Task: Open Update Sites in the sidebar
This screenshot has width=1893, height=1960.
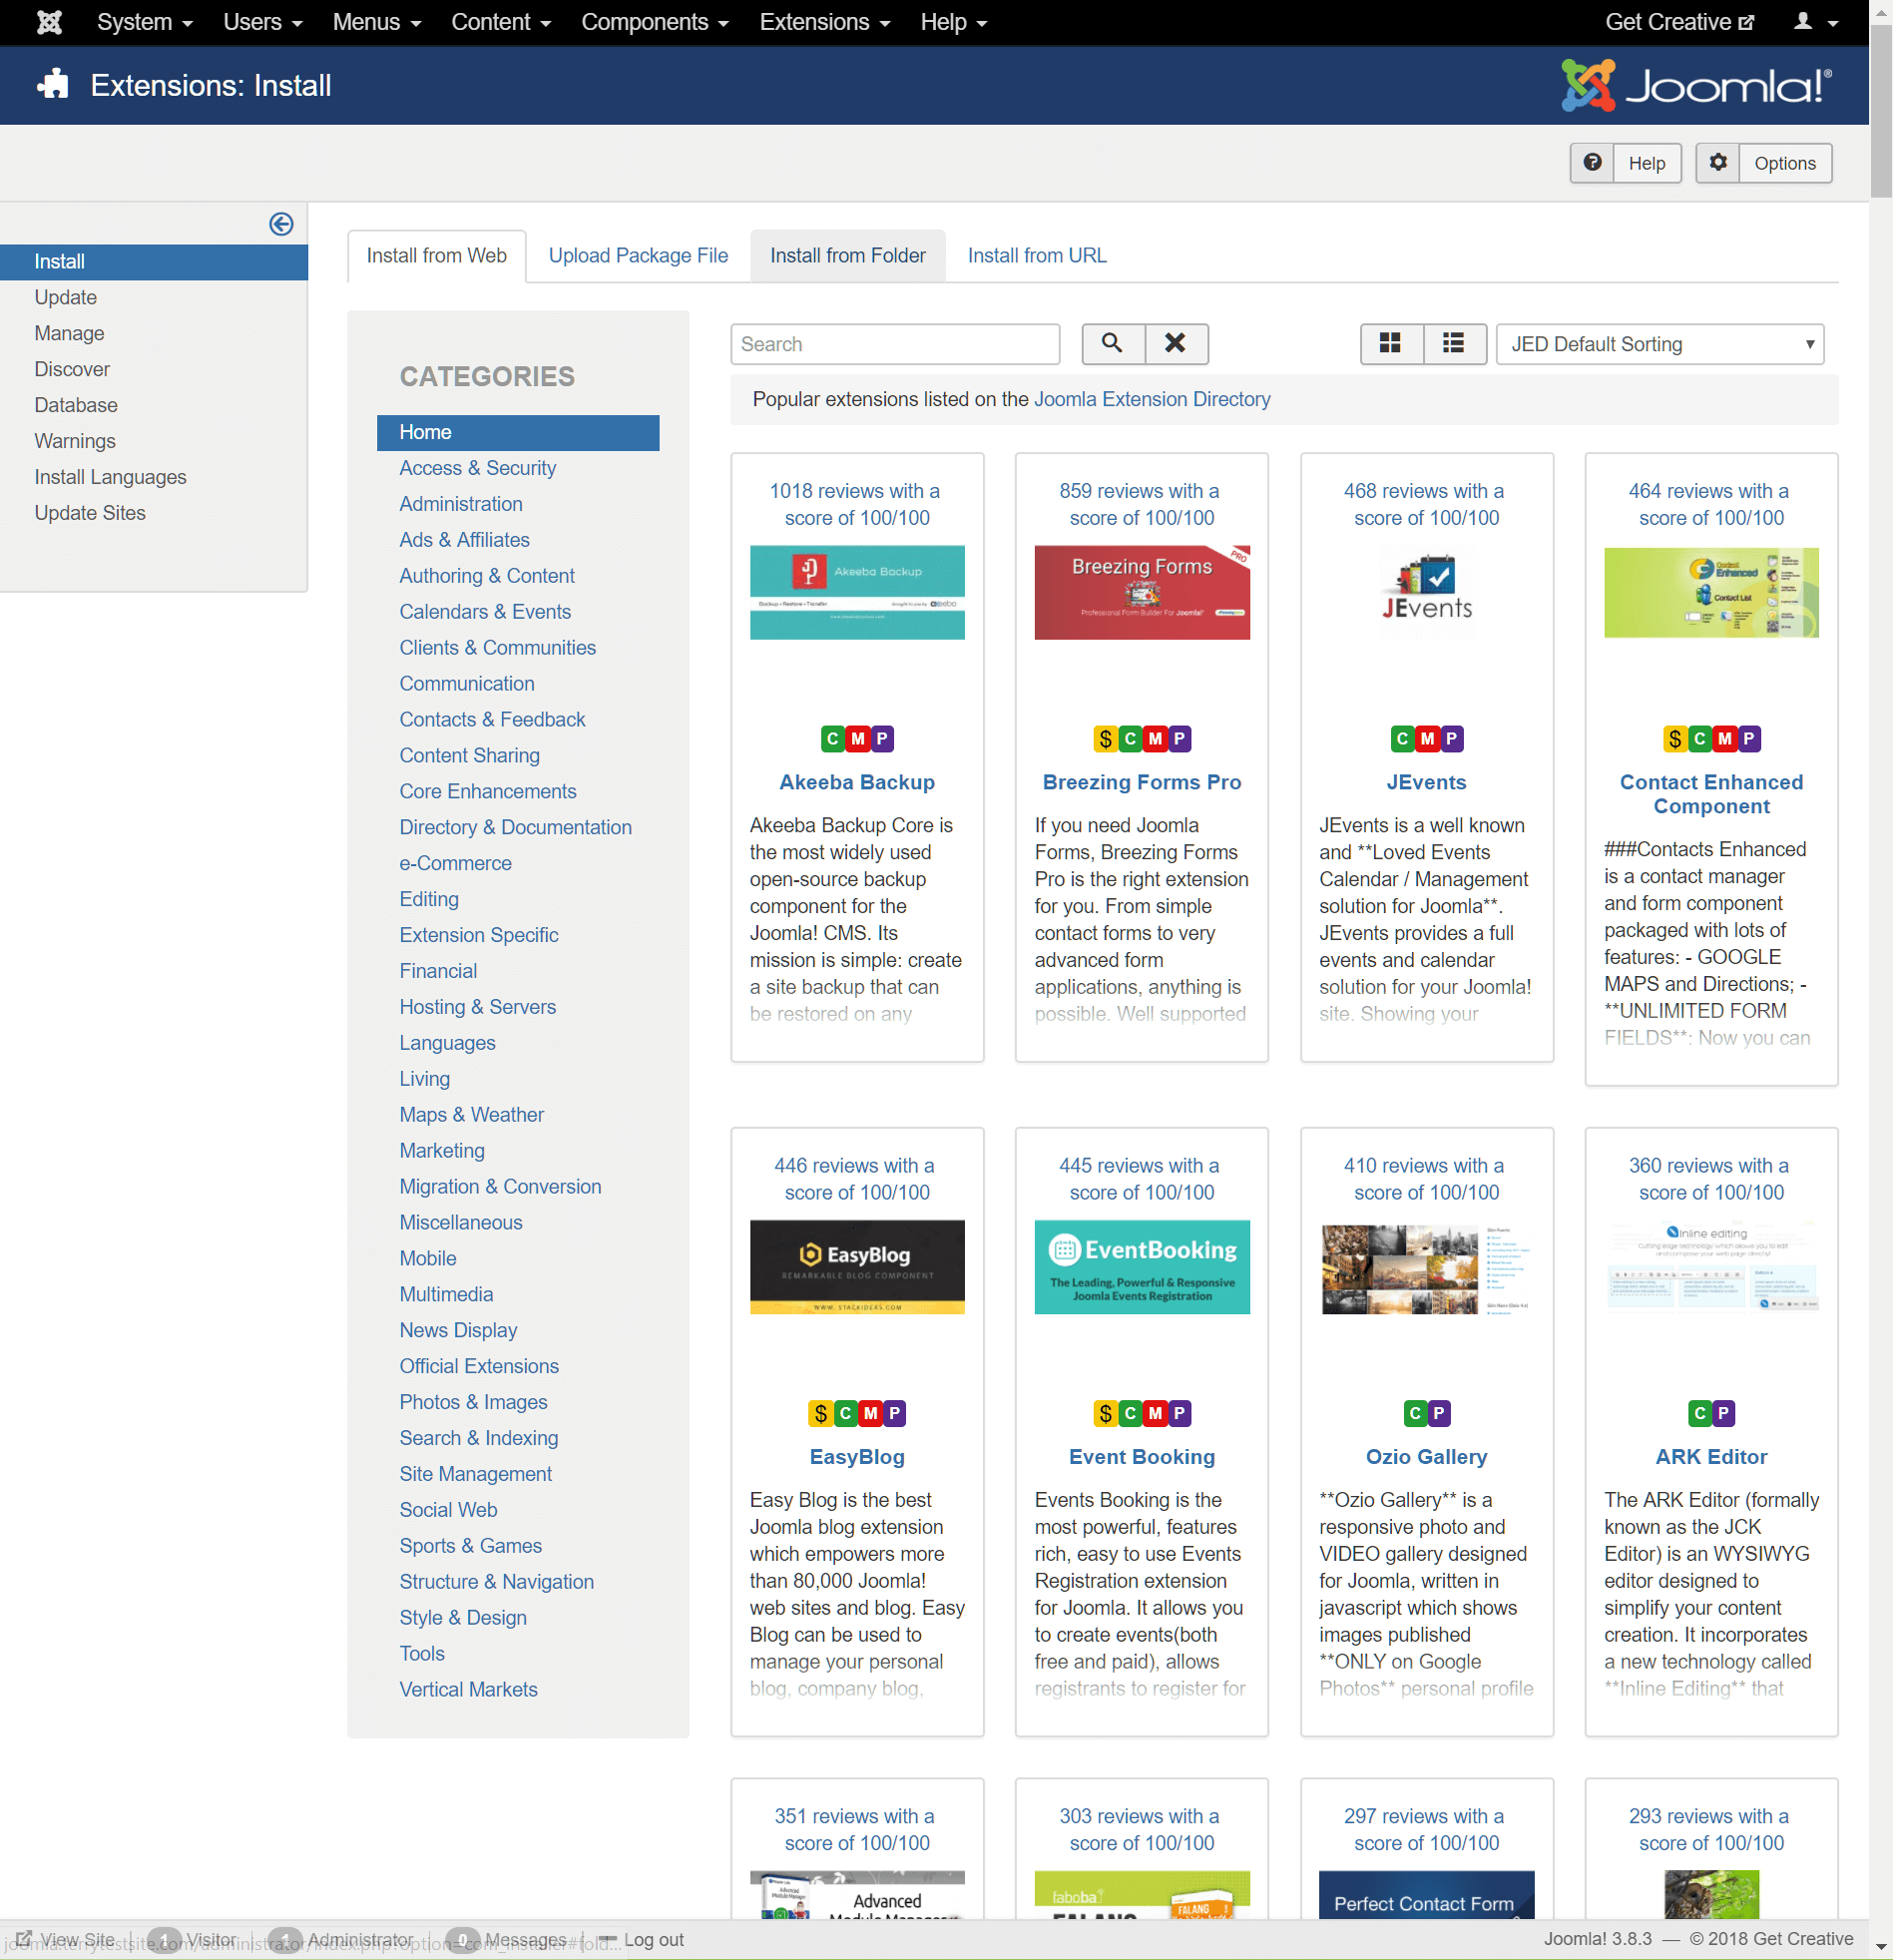Action: coord(90,513)
